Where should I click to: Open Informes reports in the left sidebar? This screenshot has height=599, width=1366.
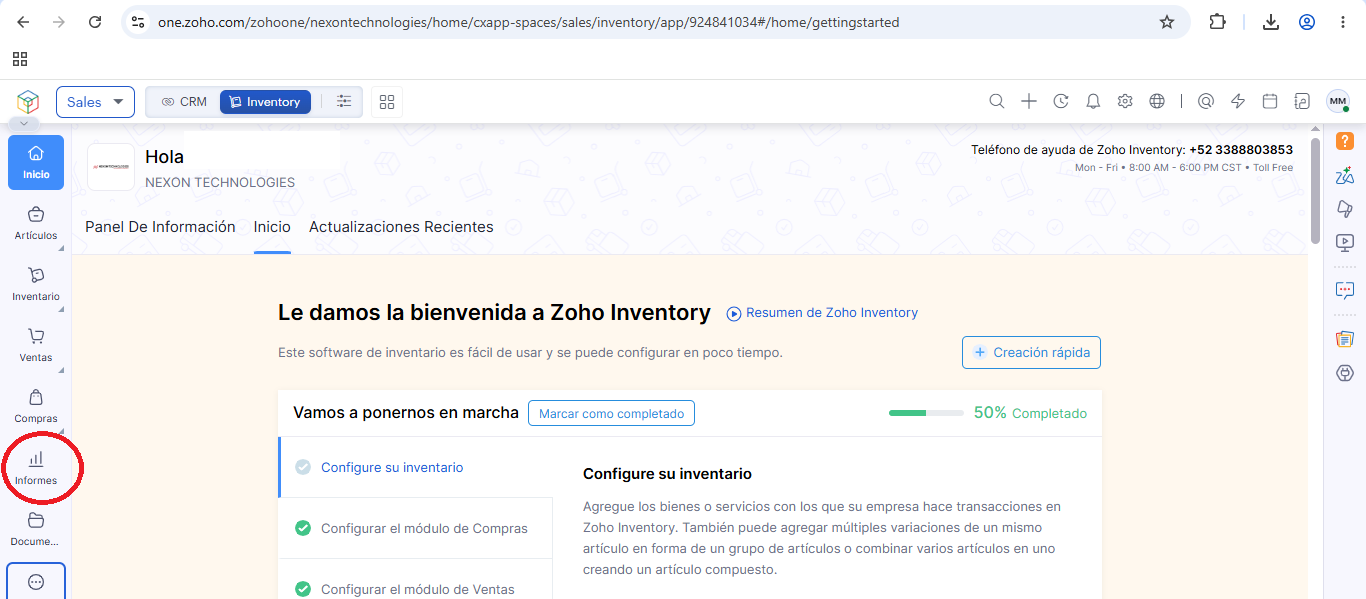36,468
